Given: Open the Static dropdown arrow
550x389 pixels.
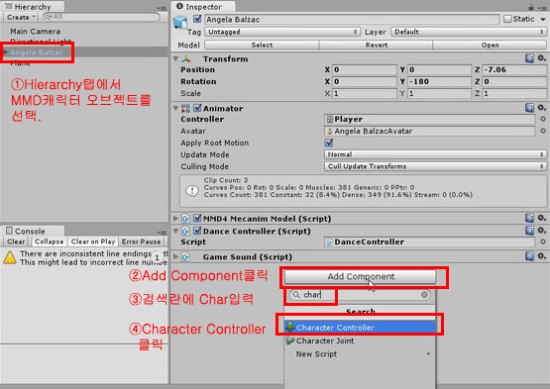Looking at the screenshot, I should (543, 19).
